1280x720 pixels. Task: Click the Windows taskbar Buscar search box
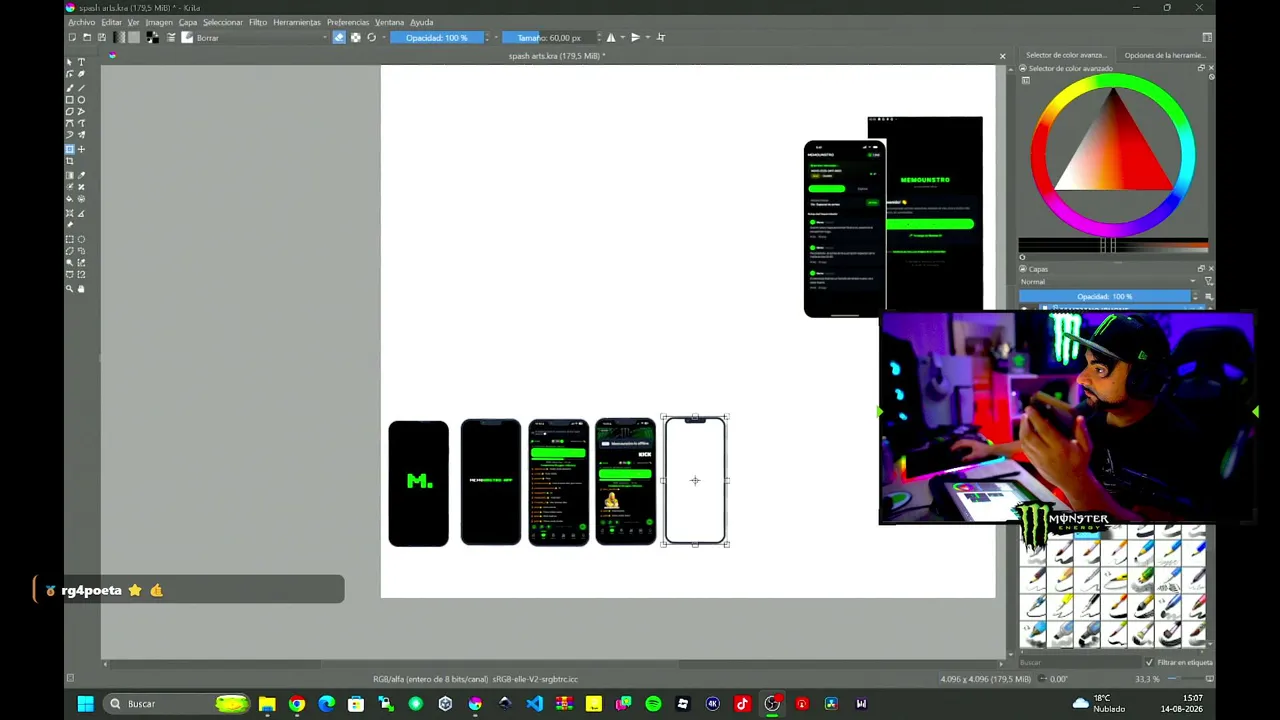click(x=177, y=704)
